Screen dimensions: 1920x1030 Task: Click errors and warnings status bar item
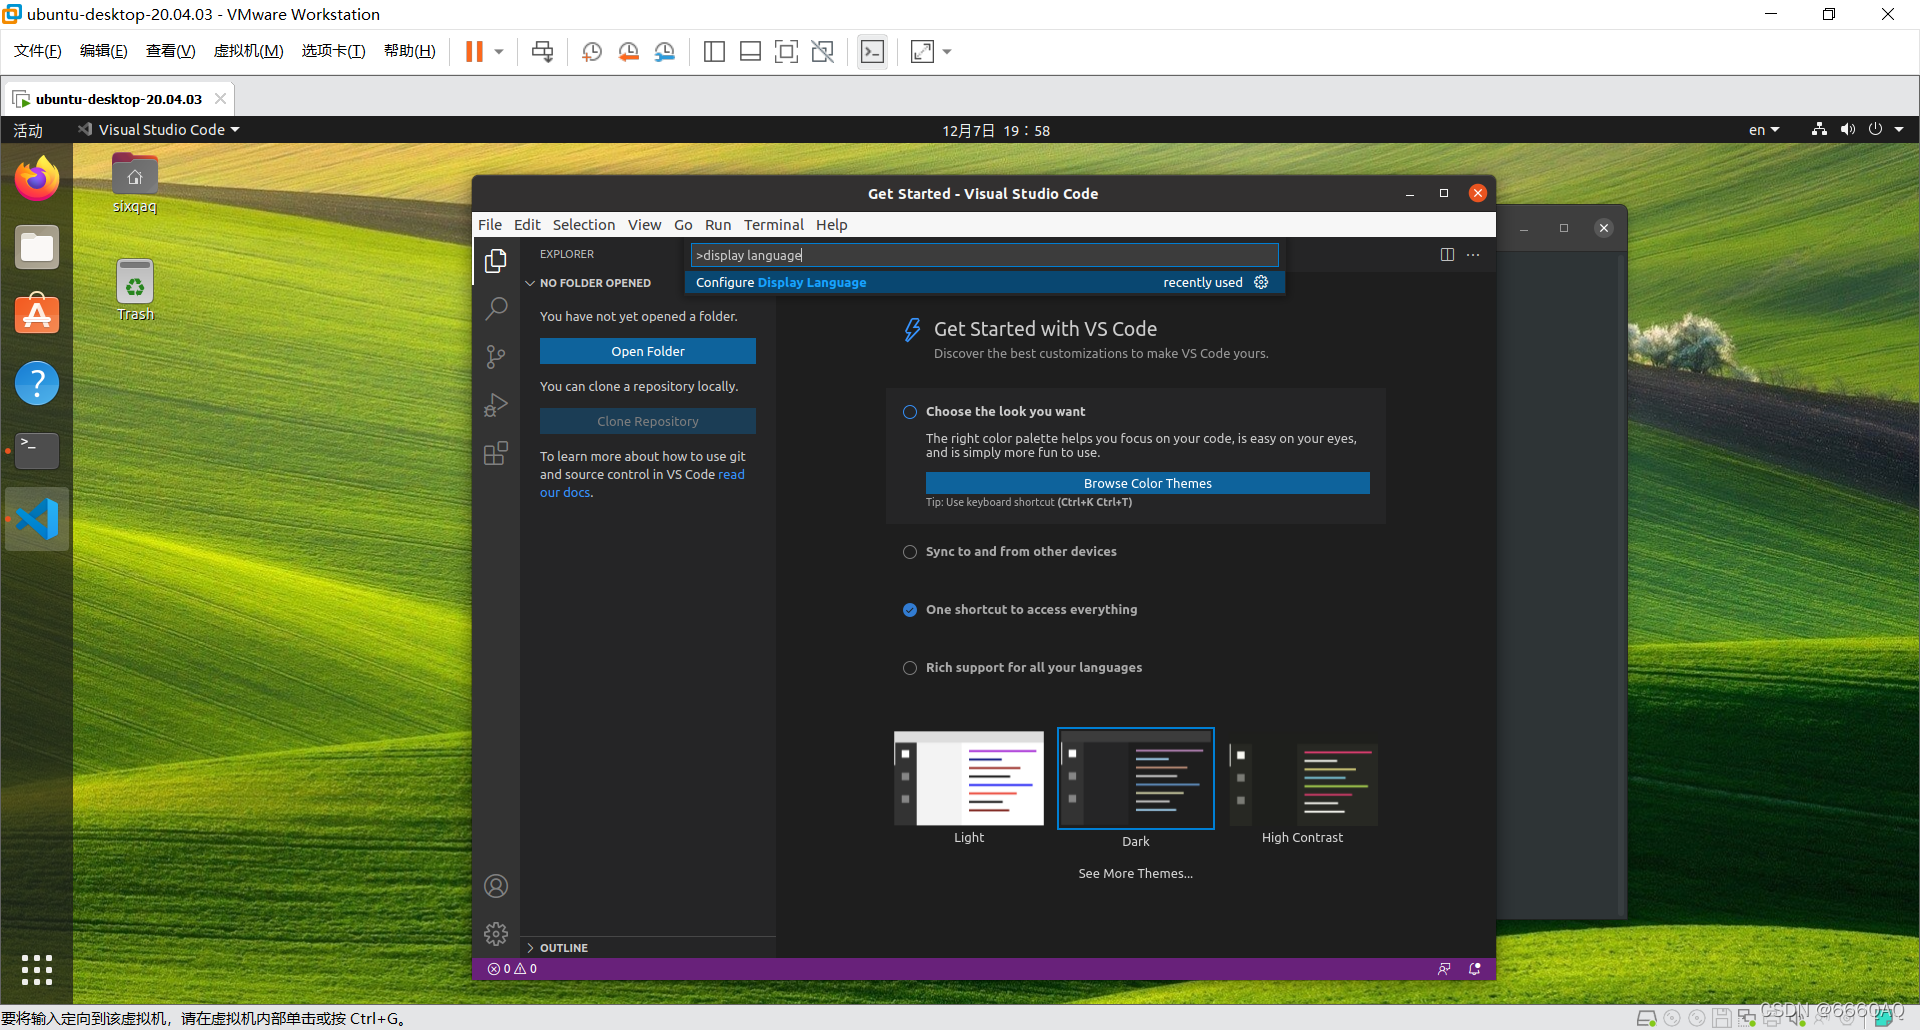512,968
